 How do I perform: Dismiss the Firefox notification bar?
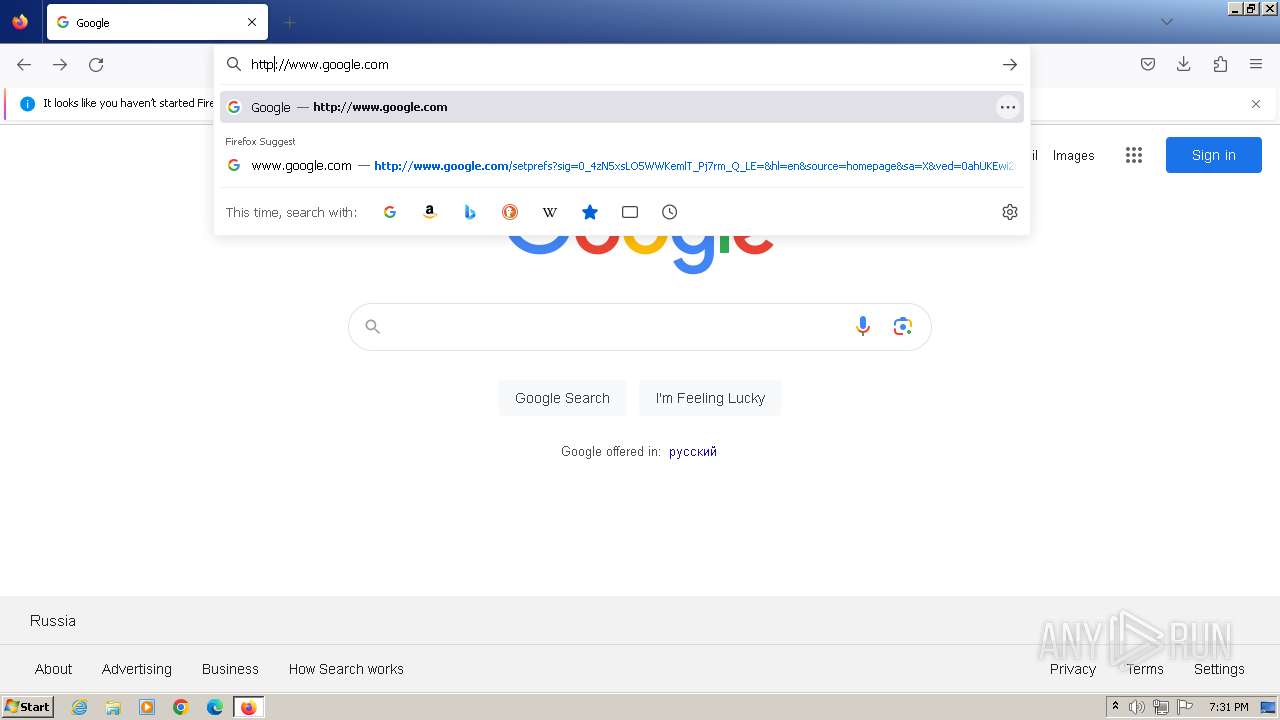tap(1256, 104)
